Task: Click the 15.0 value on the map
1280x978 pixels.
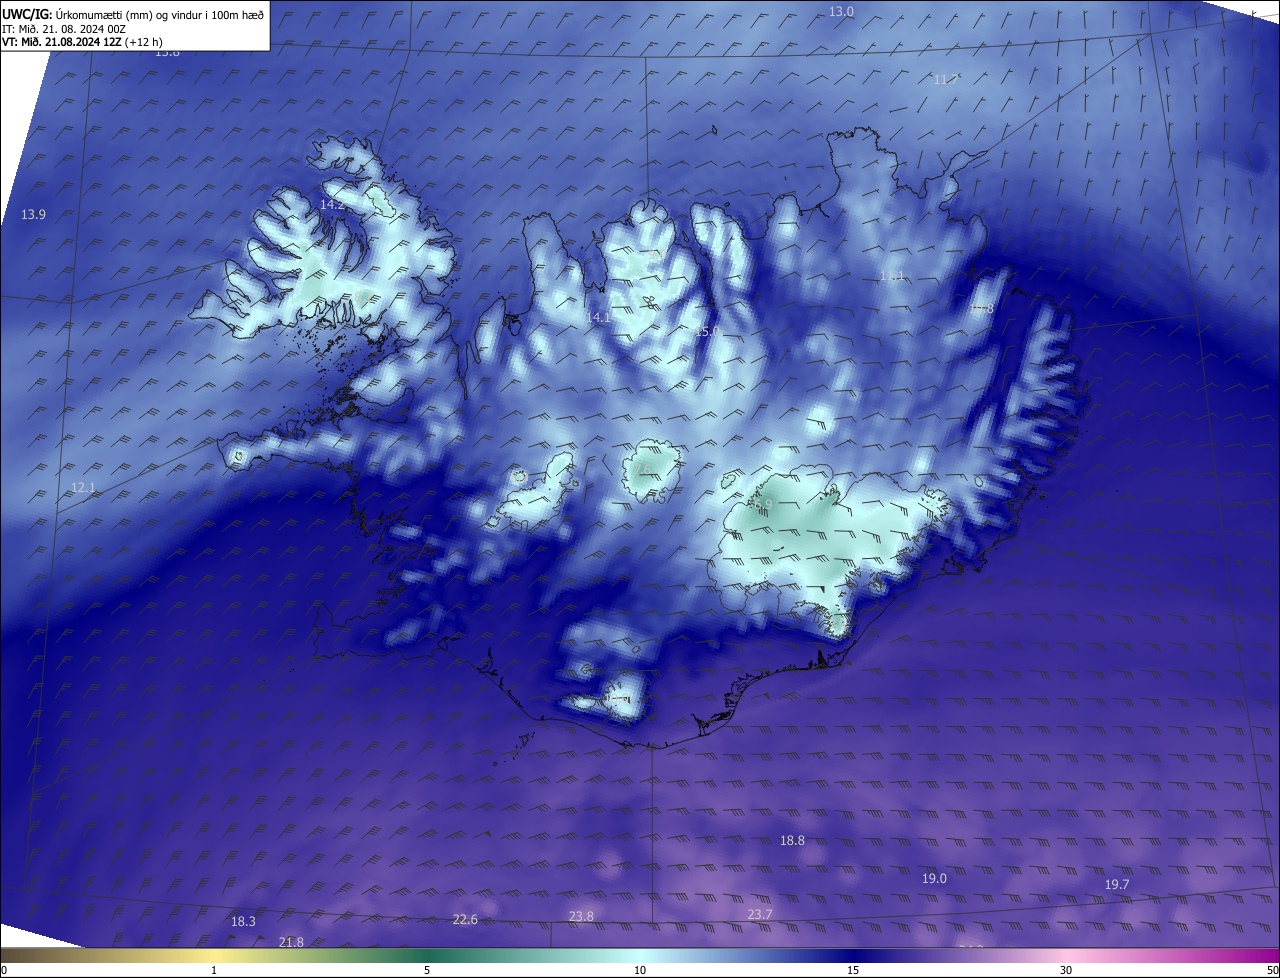Action: [707, 331]
